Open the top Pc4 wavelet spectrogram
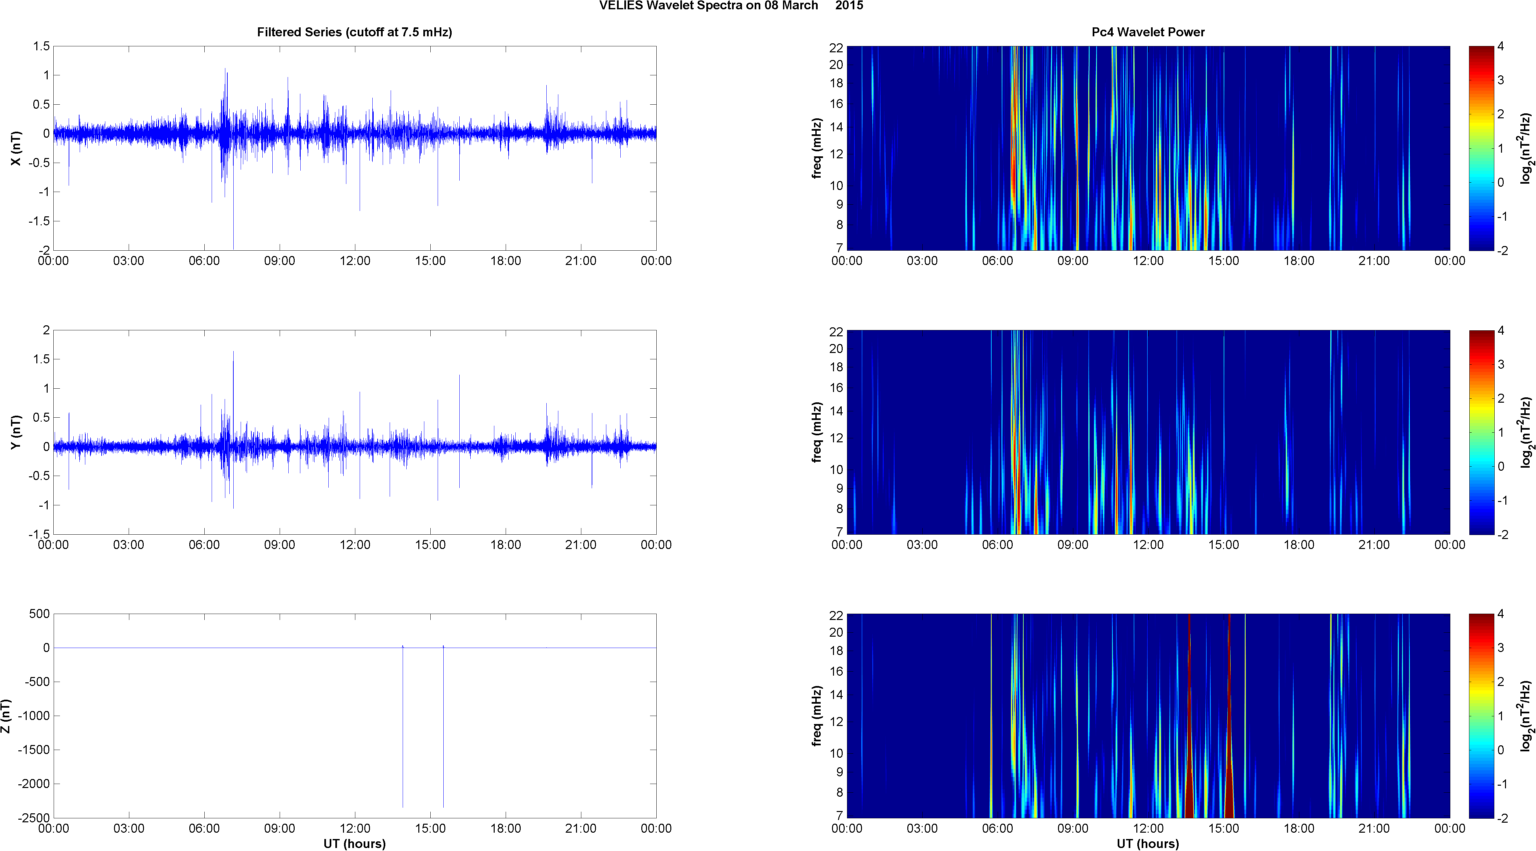 coord(1147,148)
